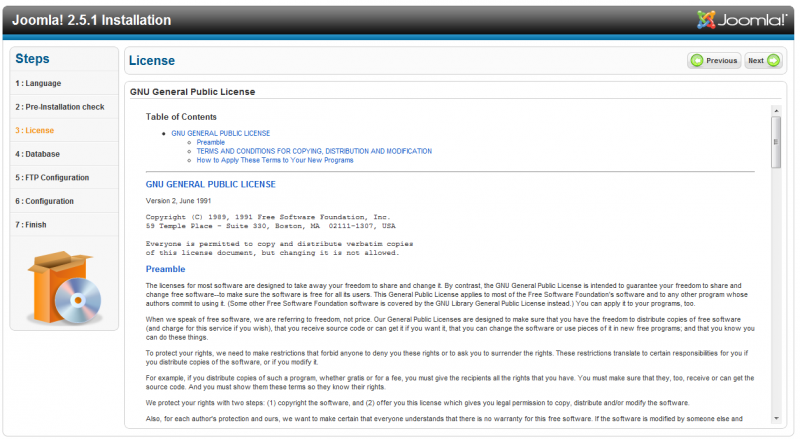Image resolution: width=800 pixels, height=439 pixels.
Task: Click paragraph starting 'To protect your rights'
Action: [447, 357]
